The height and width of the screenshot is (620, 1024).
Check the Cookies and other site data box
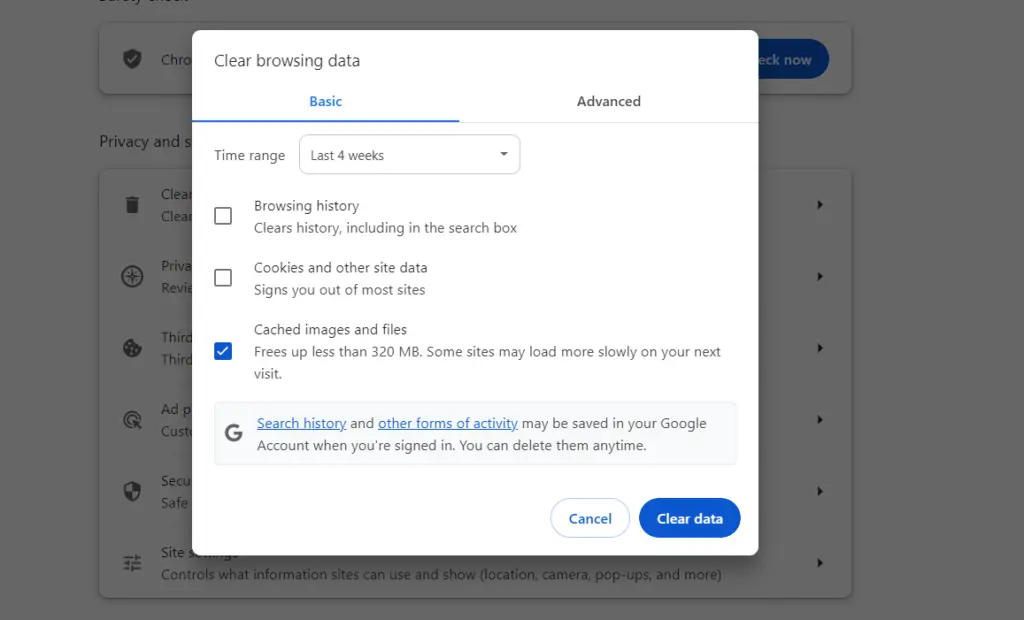coord(223,278)
